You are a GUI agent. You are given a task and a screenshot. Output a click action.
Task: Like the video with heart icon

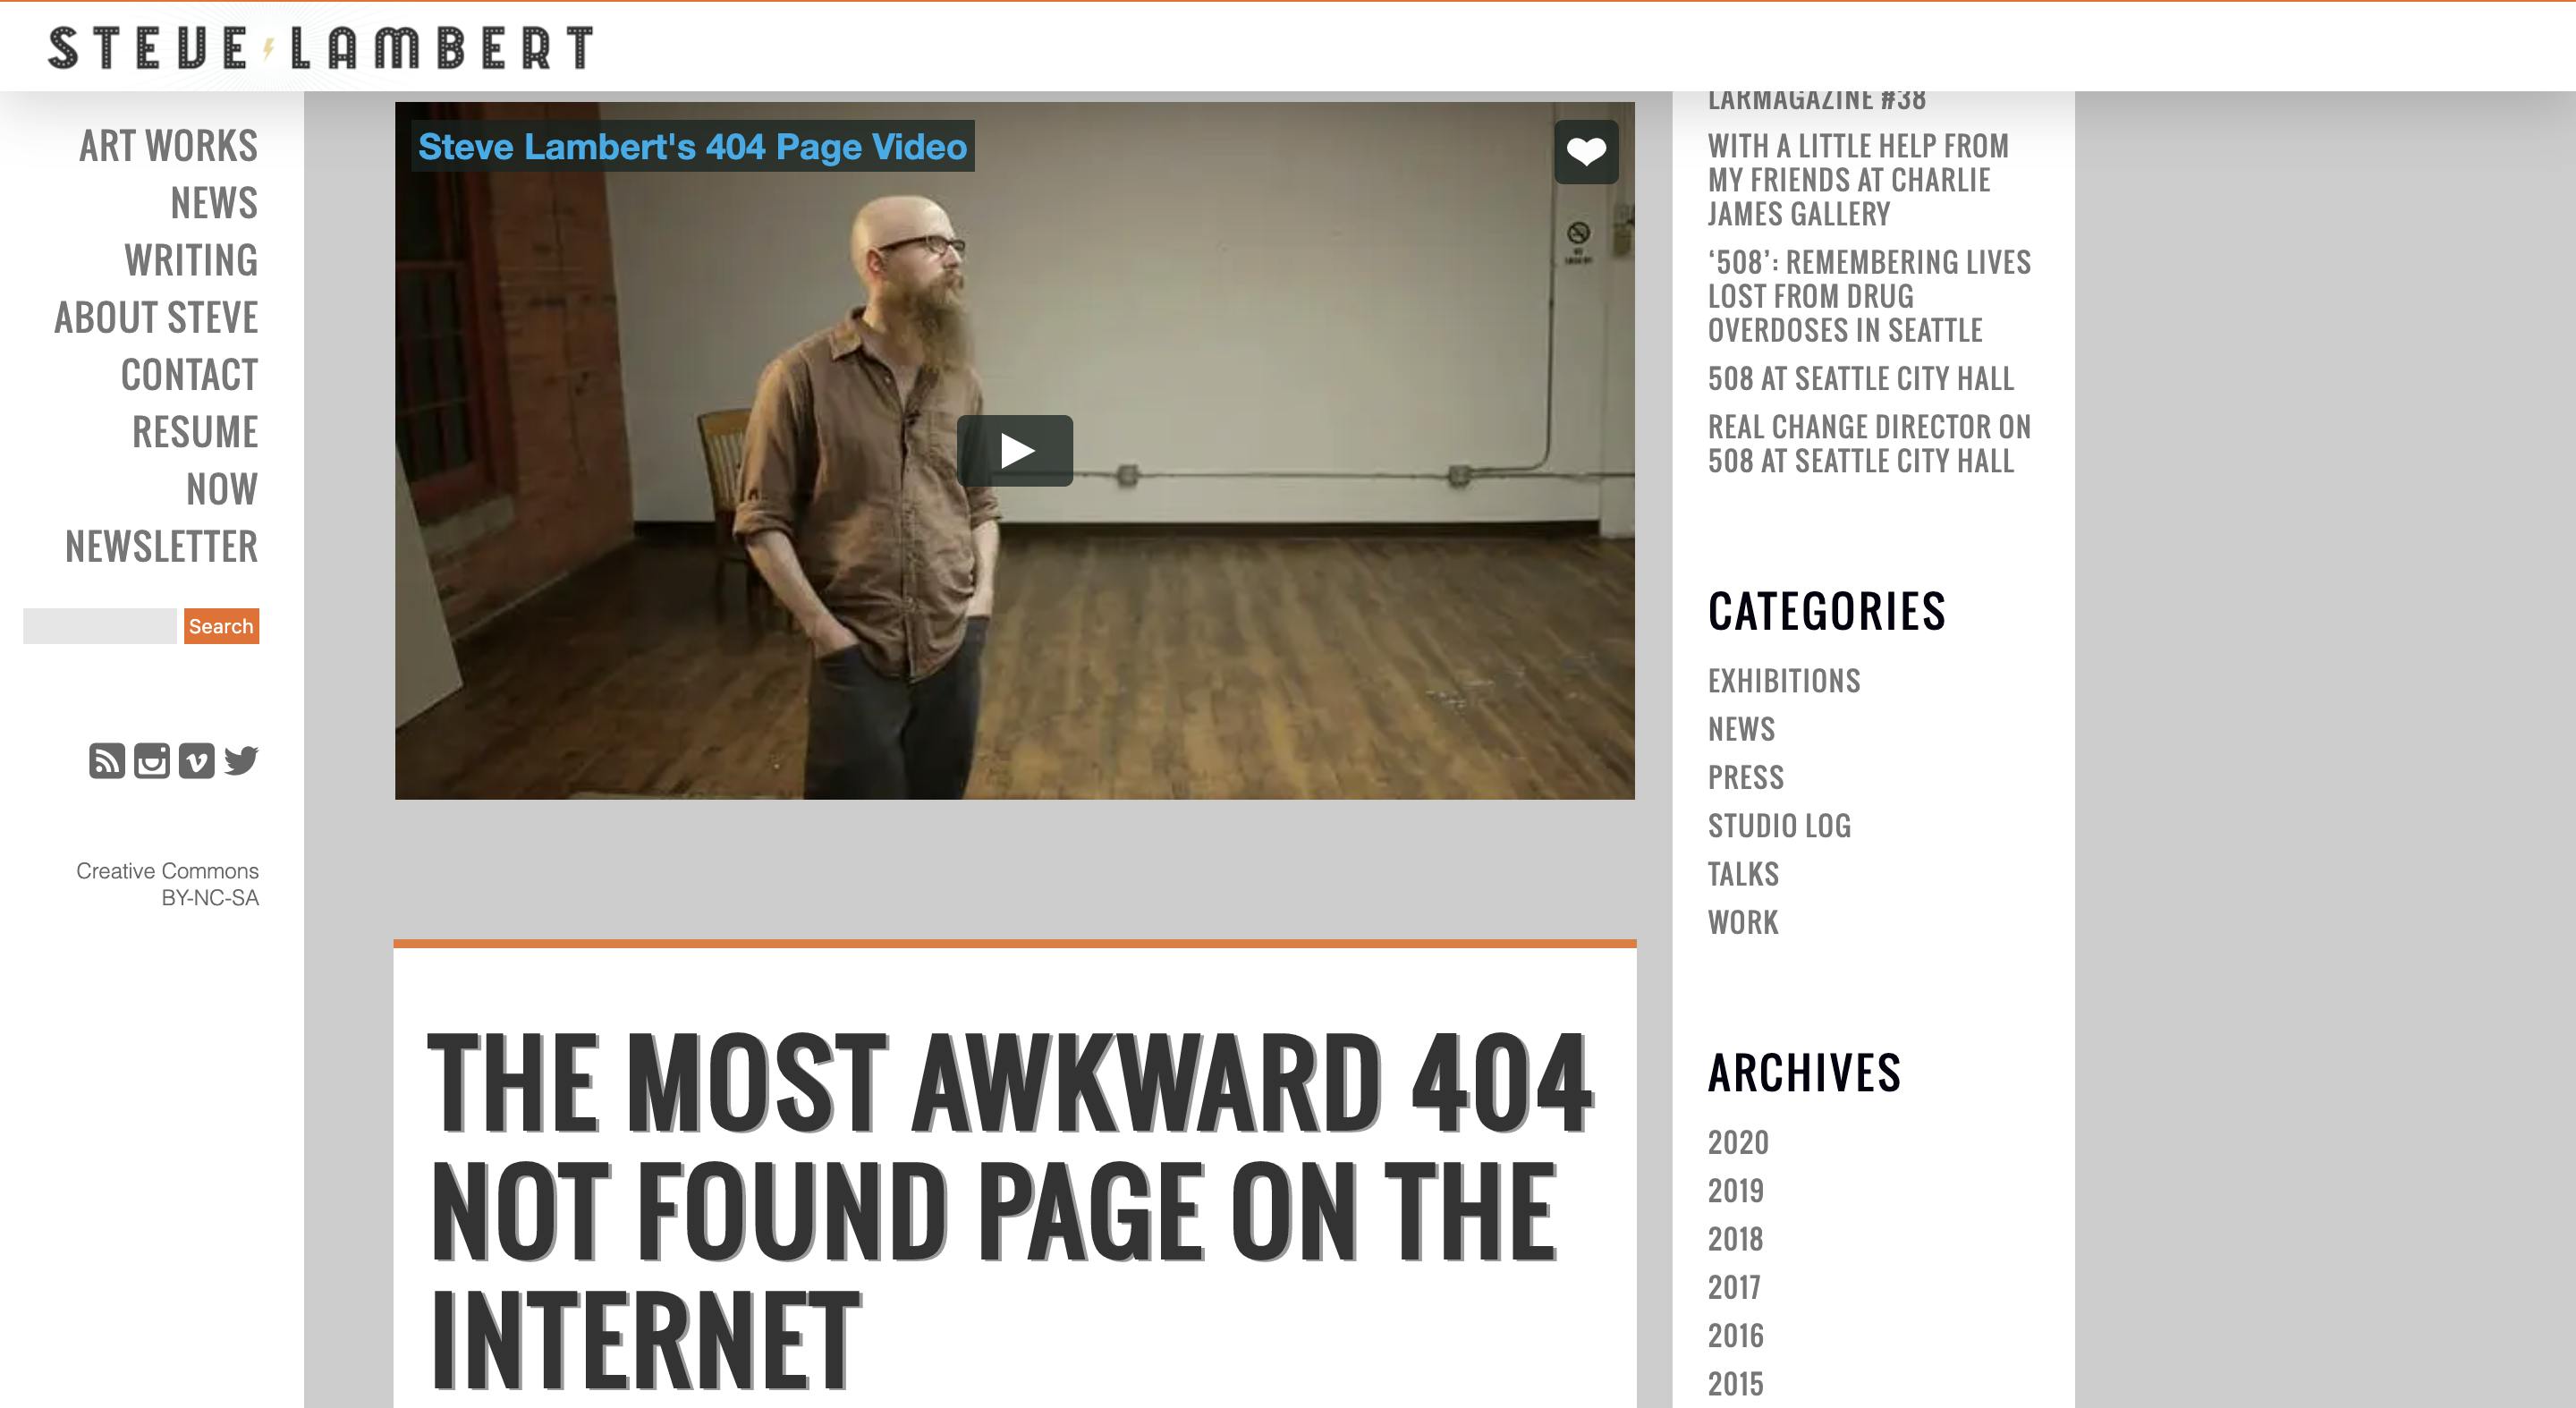[1586, 152]
